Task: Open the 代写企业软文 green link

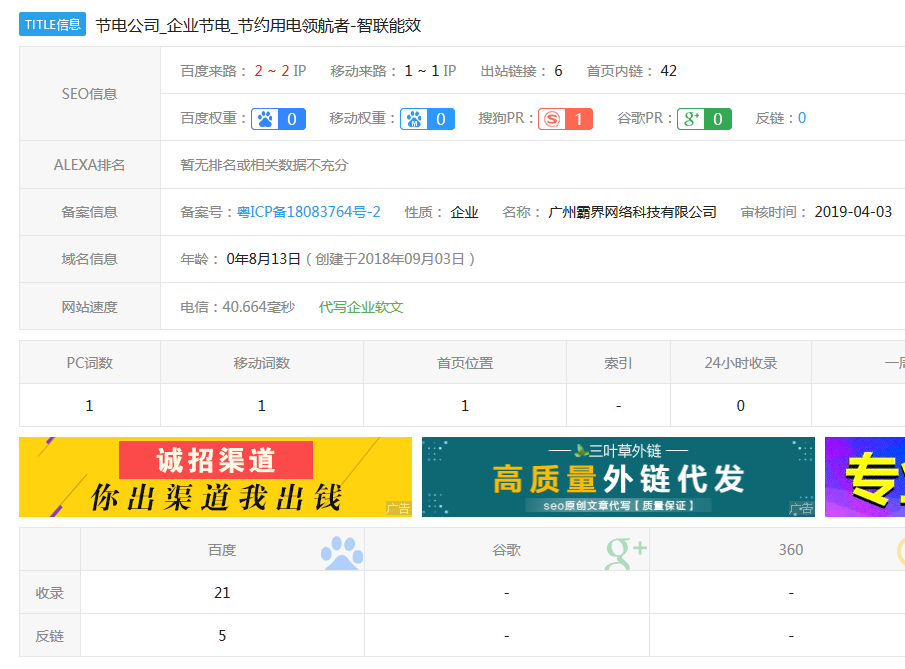Action: [x=361, y=307]
